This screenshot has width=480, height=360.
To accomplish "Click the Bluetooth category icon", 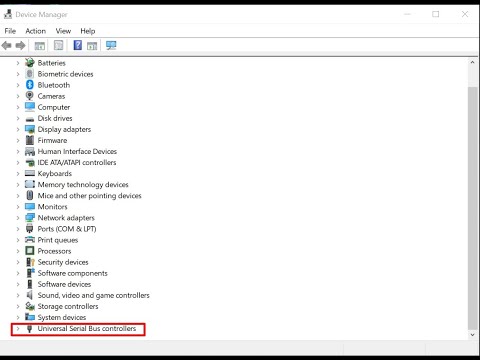I will [30, 85].
